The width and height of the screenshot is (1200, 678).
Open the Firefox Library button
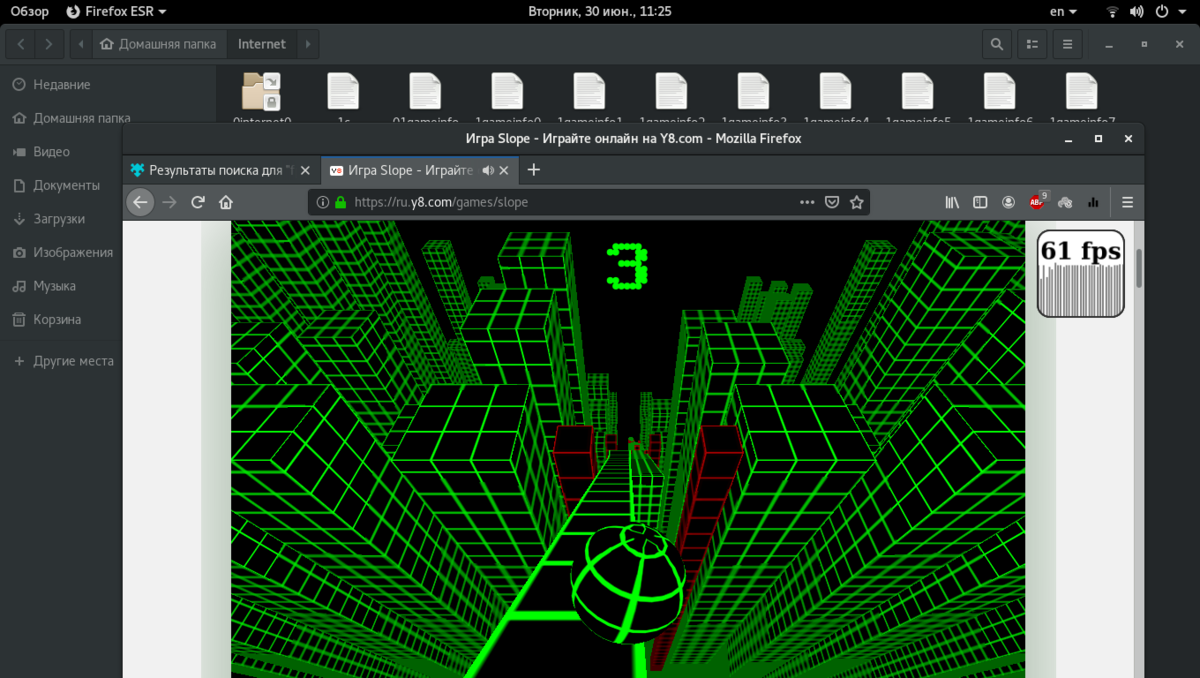(952, 202)
